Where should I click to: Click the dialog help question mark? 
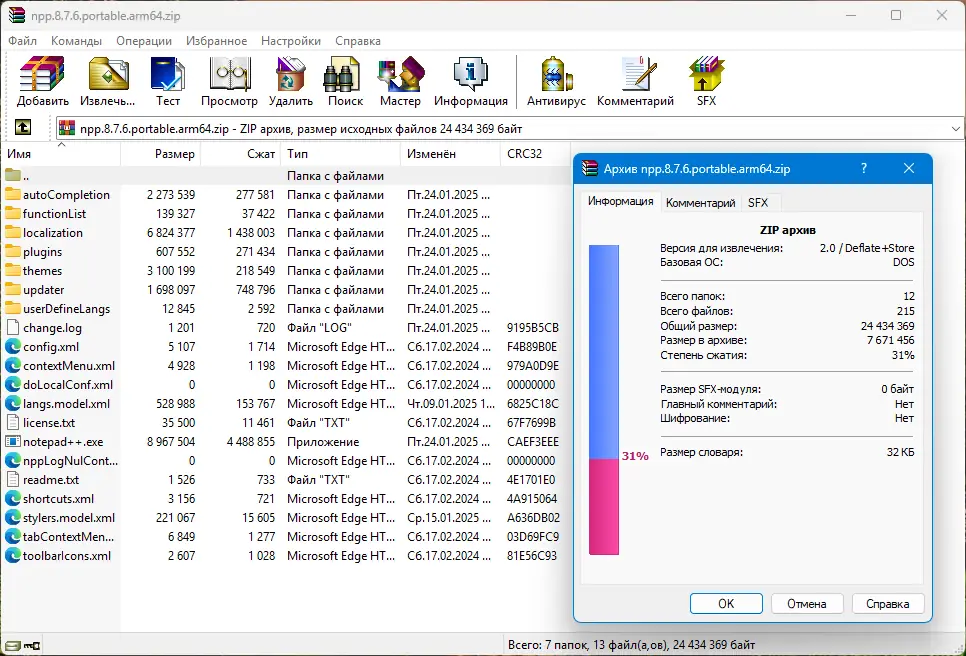coord(864,168)
